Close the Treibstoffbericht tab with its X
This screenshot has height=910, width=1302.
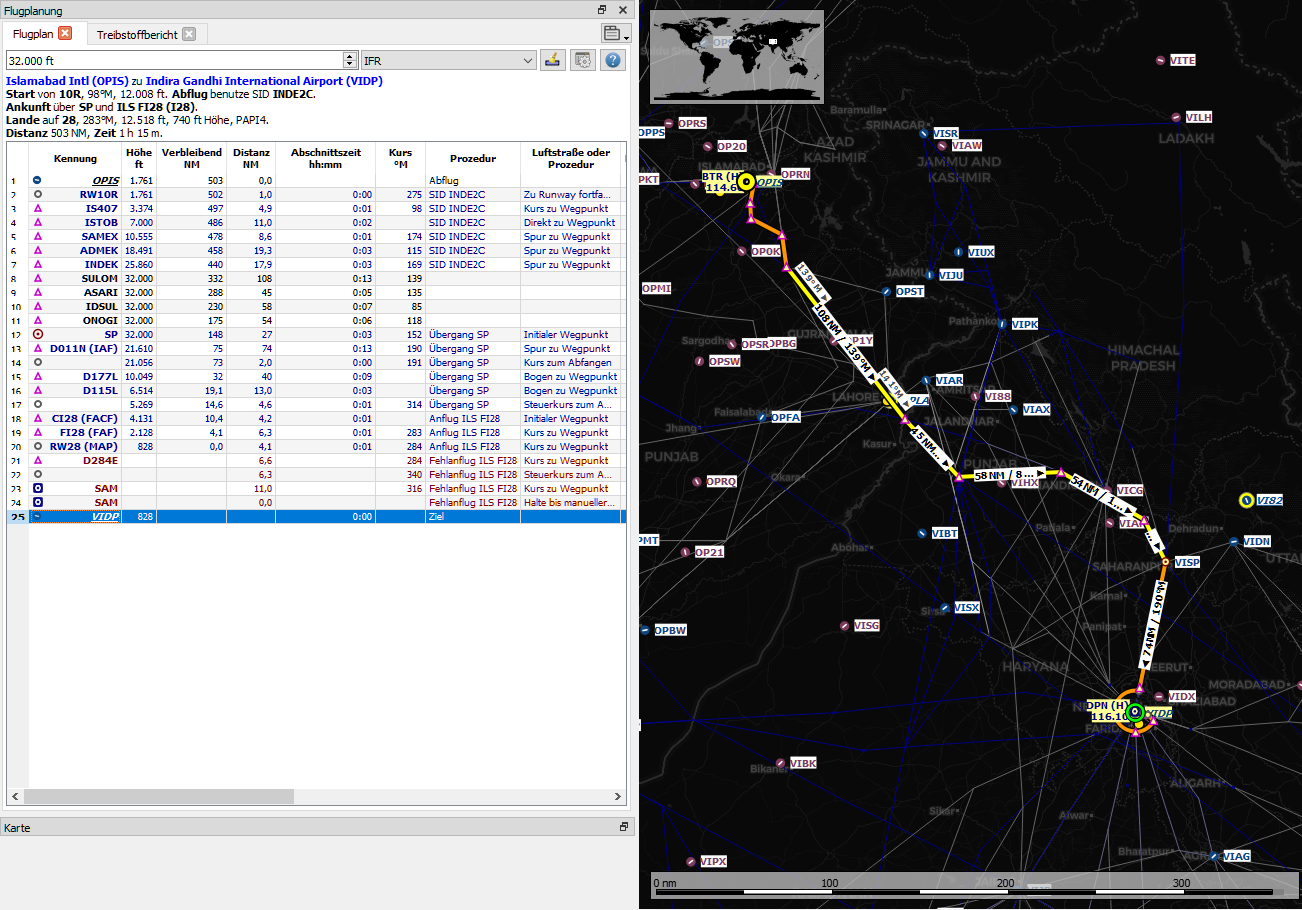click(x=189, y=34)
